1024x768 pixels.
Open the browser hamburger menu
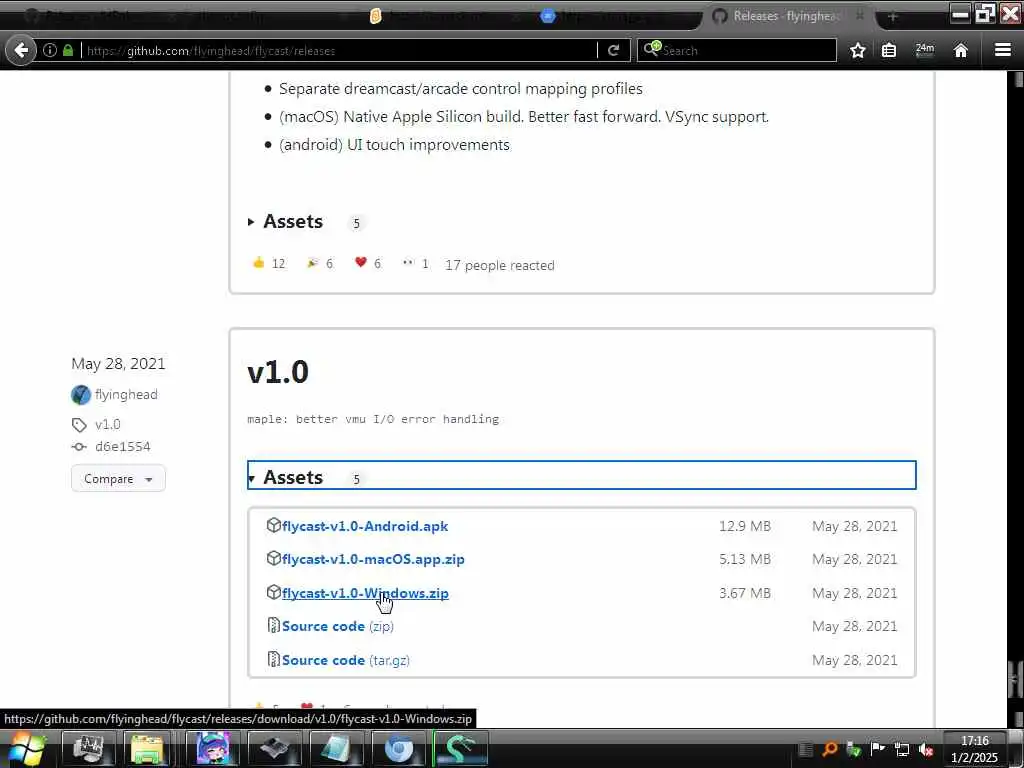(1002, 50)
